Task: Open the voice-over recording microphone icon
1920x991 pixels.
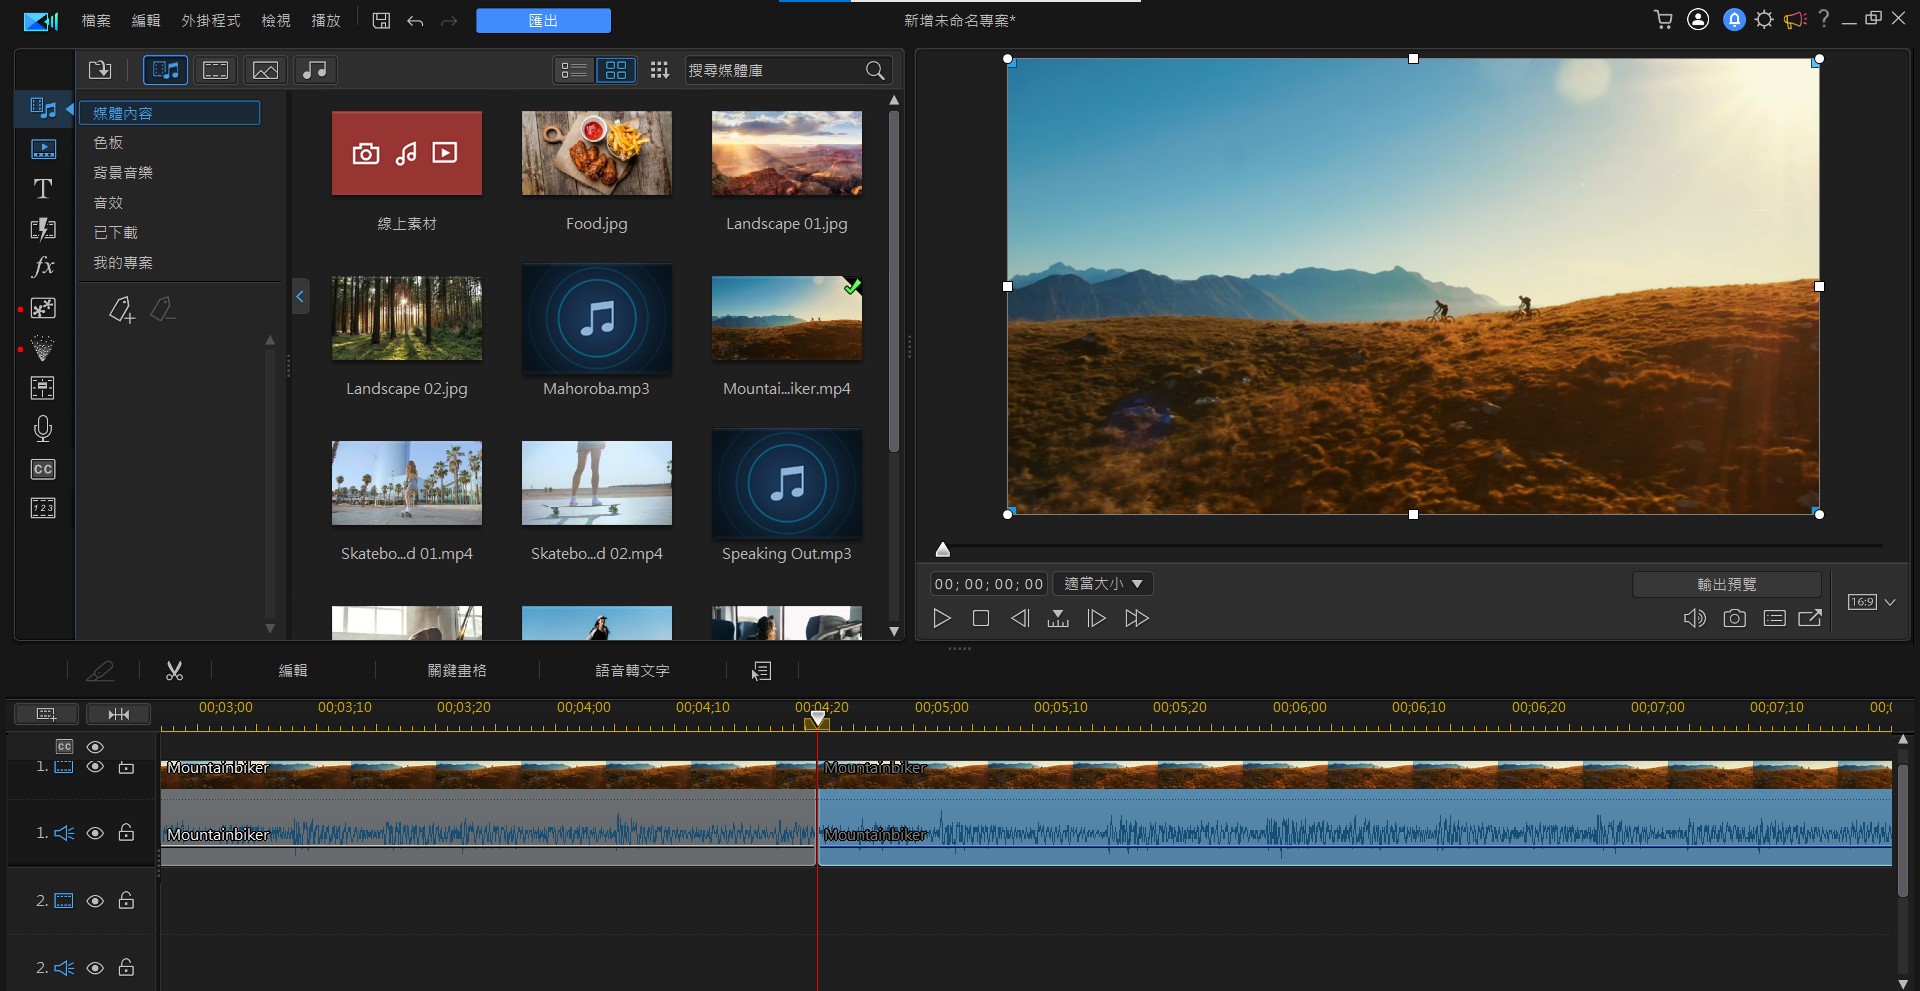Action: coord(42,428)
